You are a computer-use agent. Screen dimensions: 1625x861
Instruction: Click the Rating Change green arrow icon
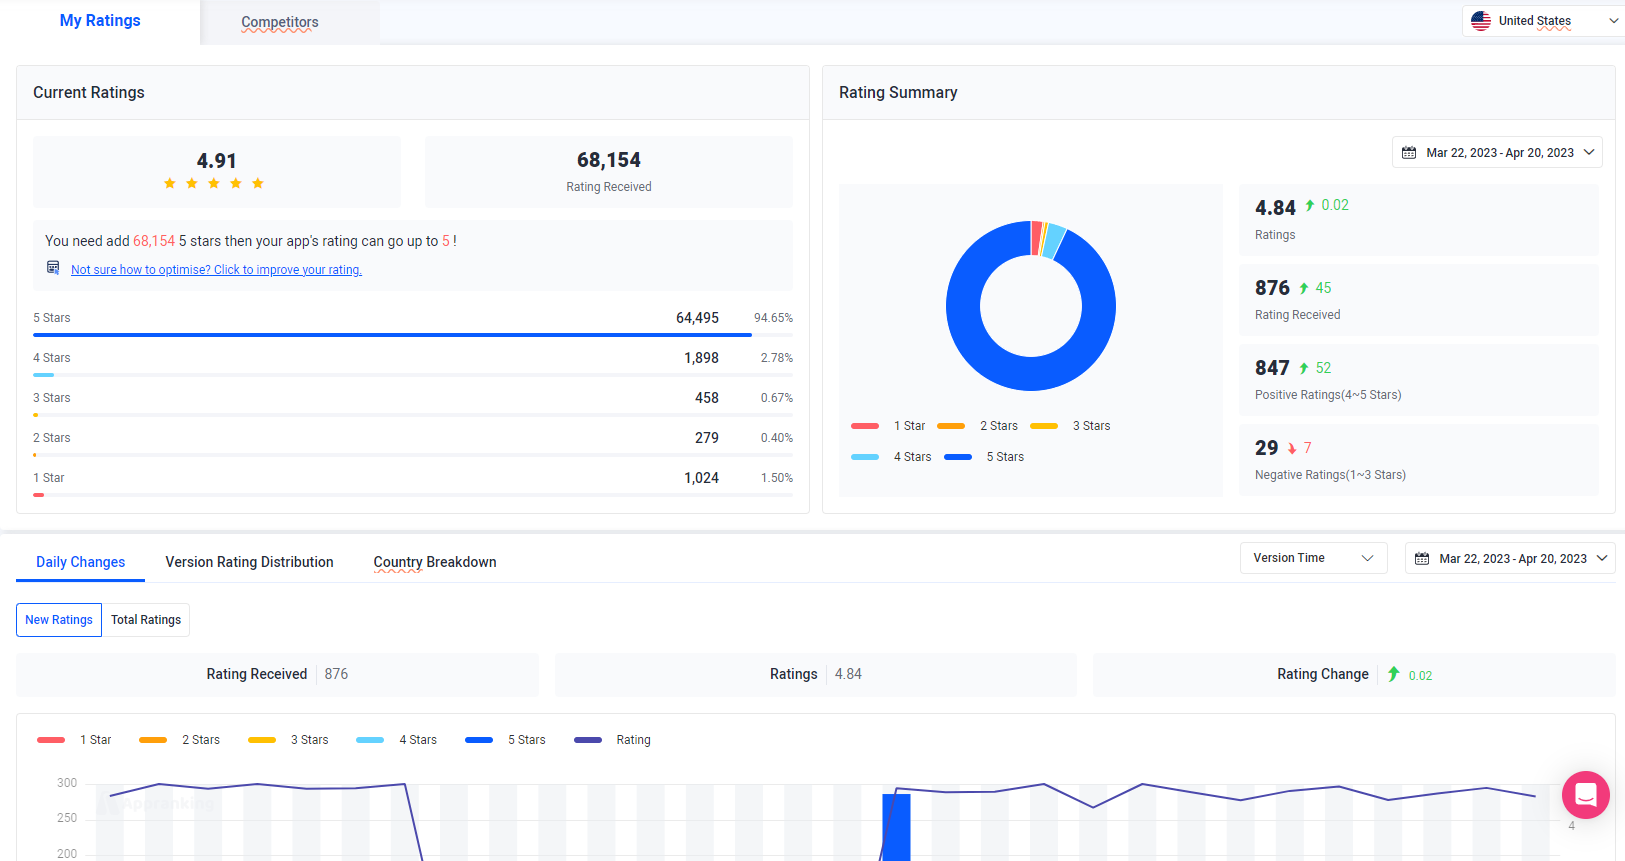coord(1394,674)
